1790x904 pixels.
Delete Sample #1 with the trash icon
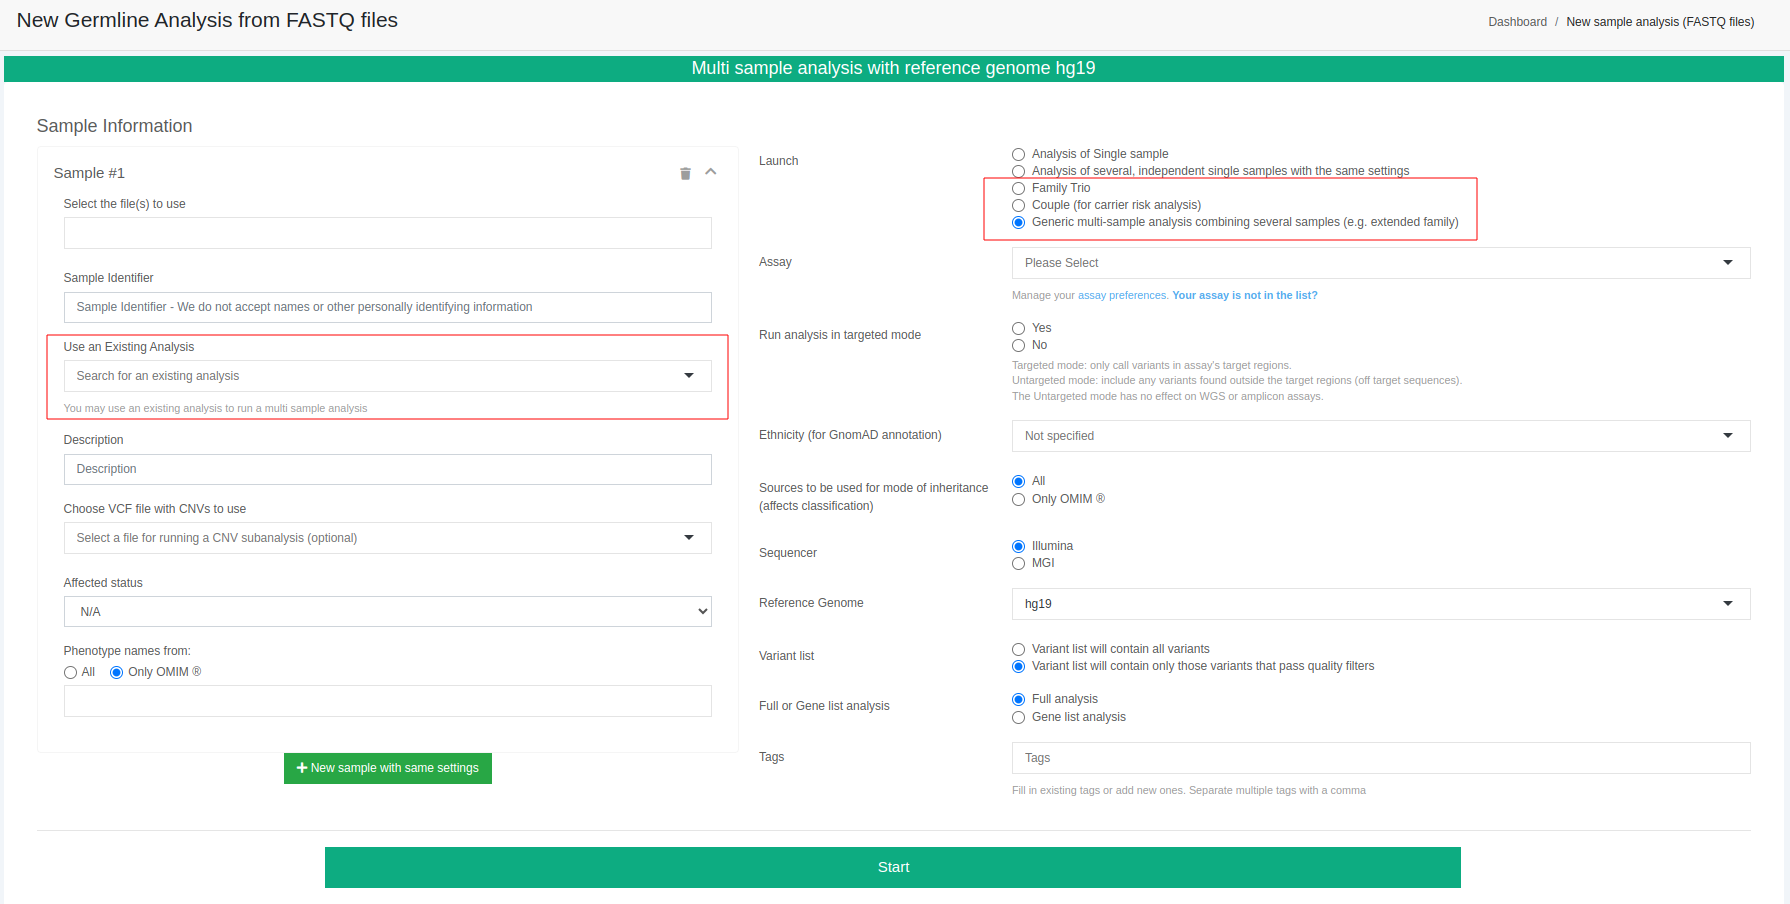click(x=685, y=173)
